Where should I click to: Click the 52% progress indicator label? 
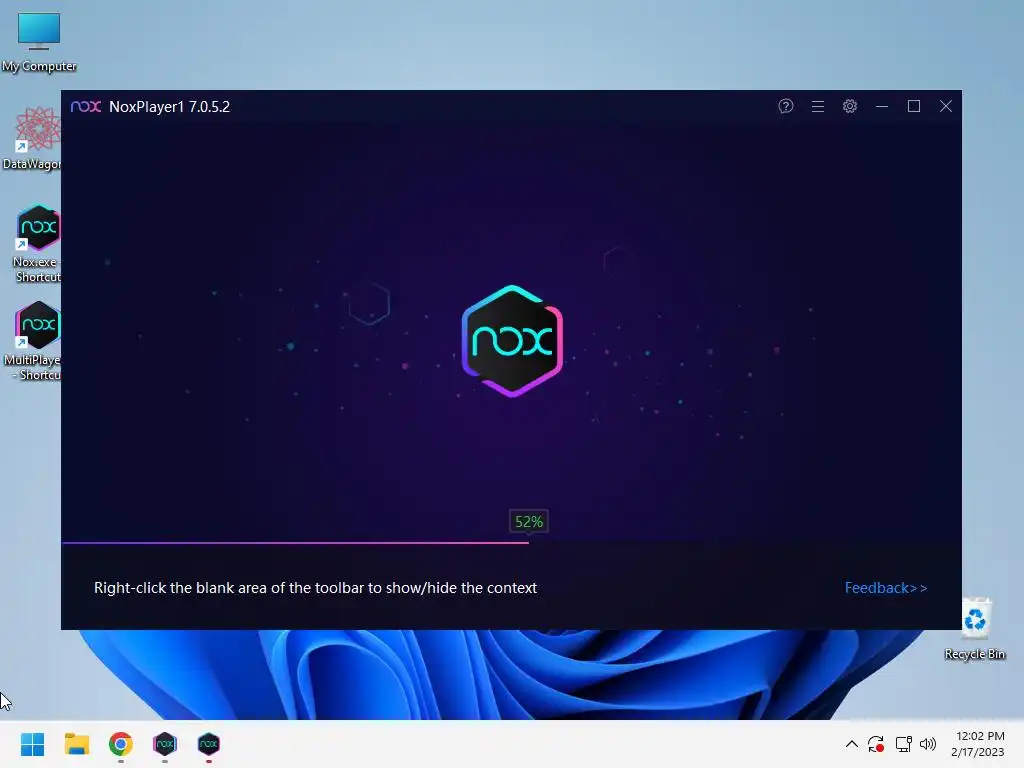pos(529,522)
